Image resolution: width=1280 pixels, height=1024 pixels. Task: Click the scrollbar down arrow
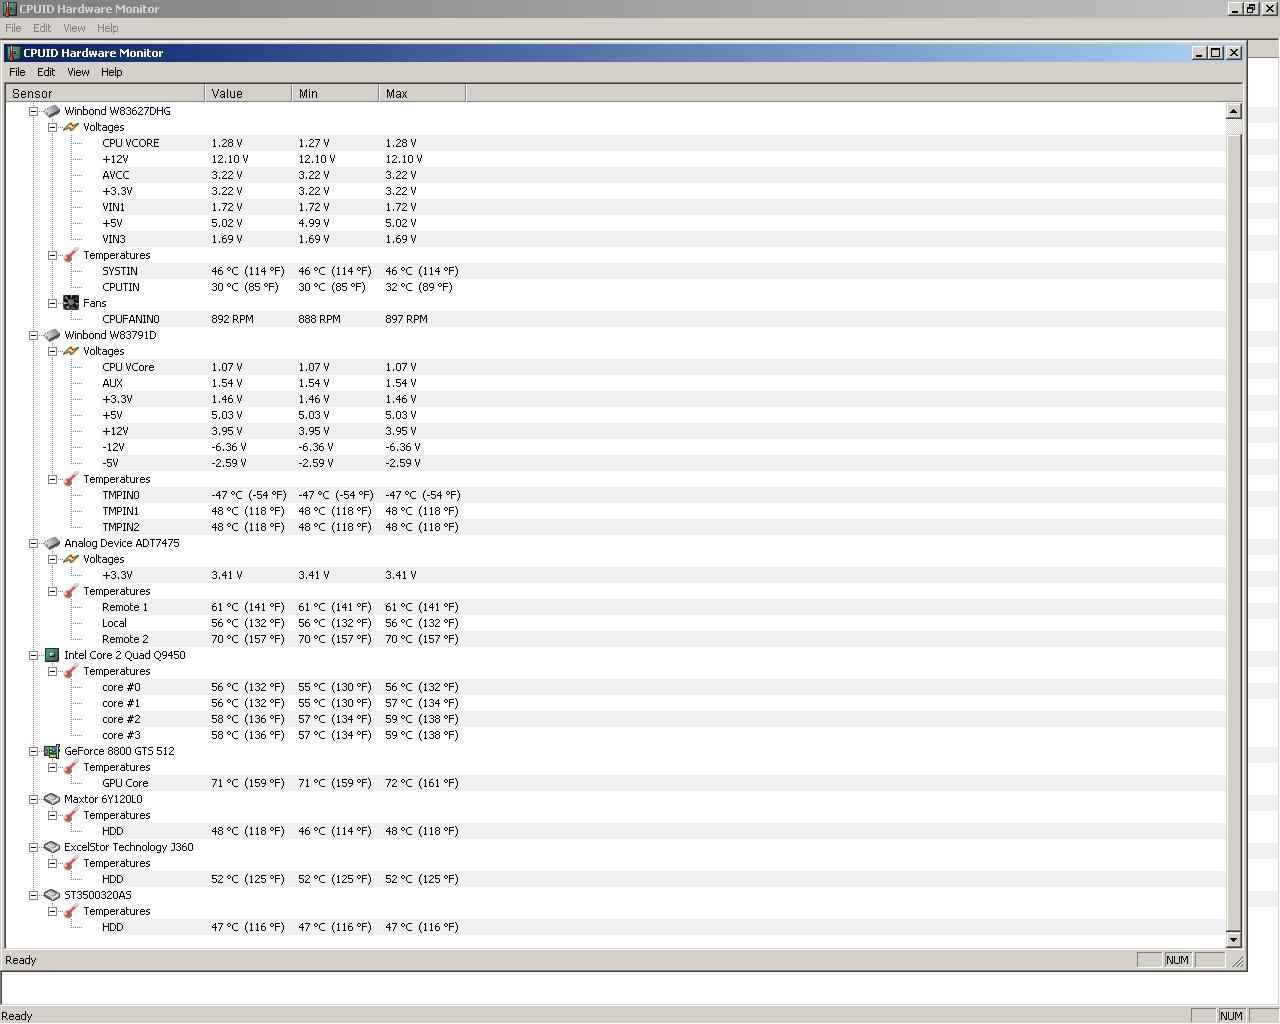pos(1233,939)
